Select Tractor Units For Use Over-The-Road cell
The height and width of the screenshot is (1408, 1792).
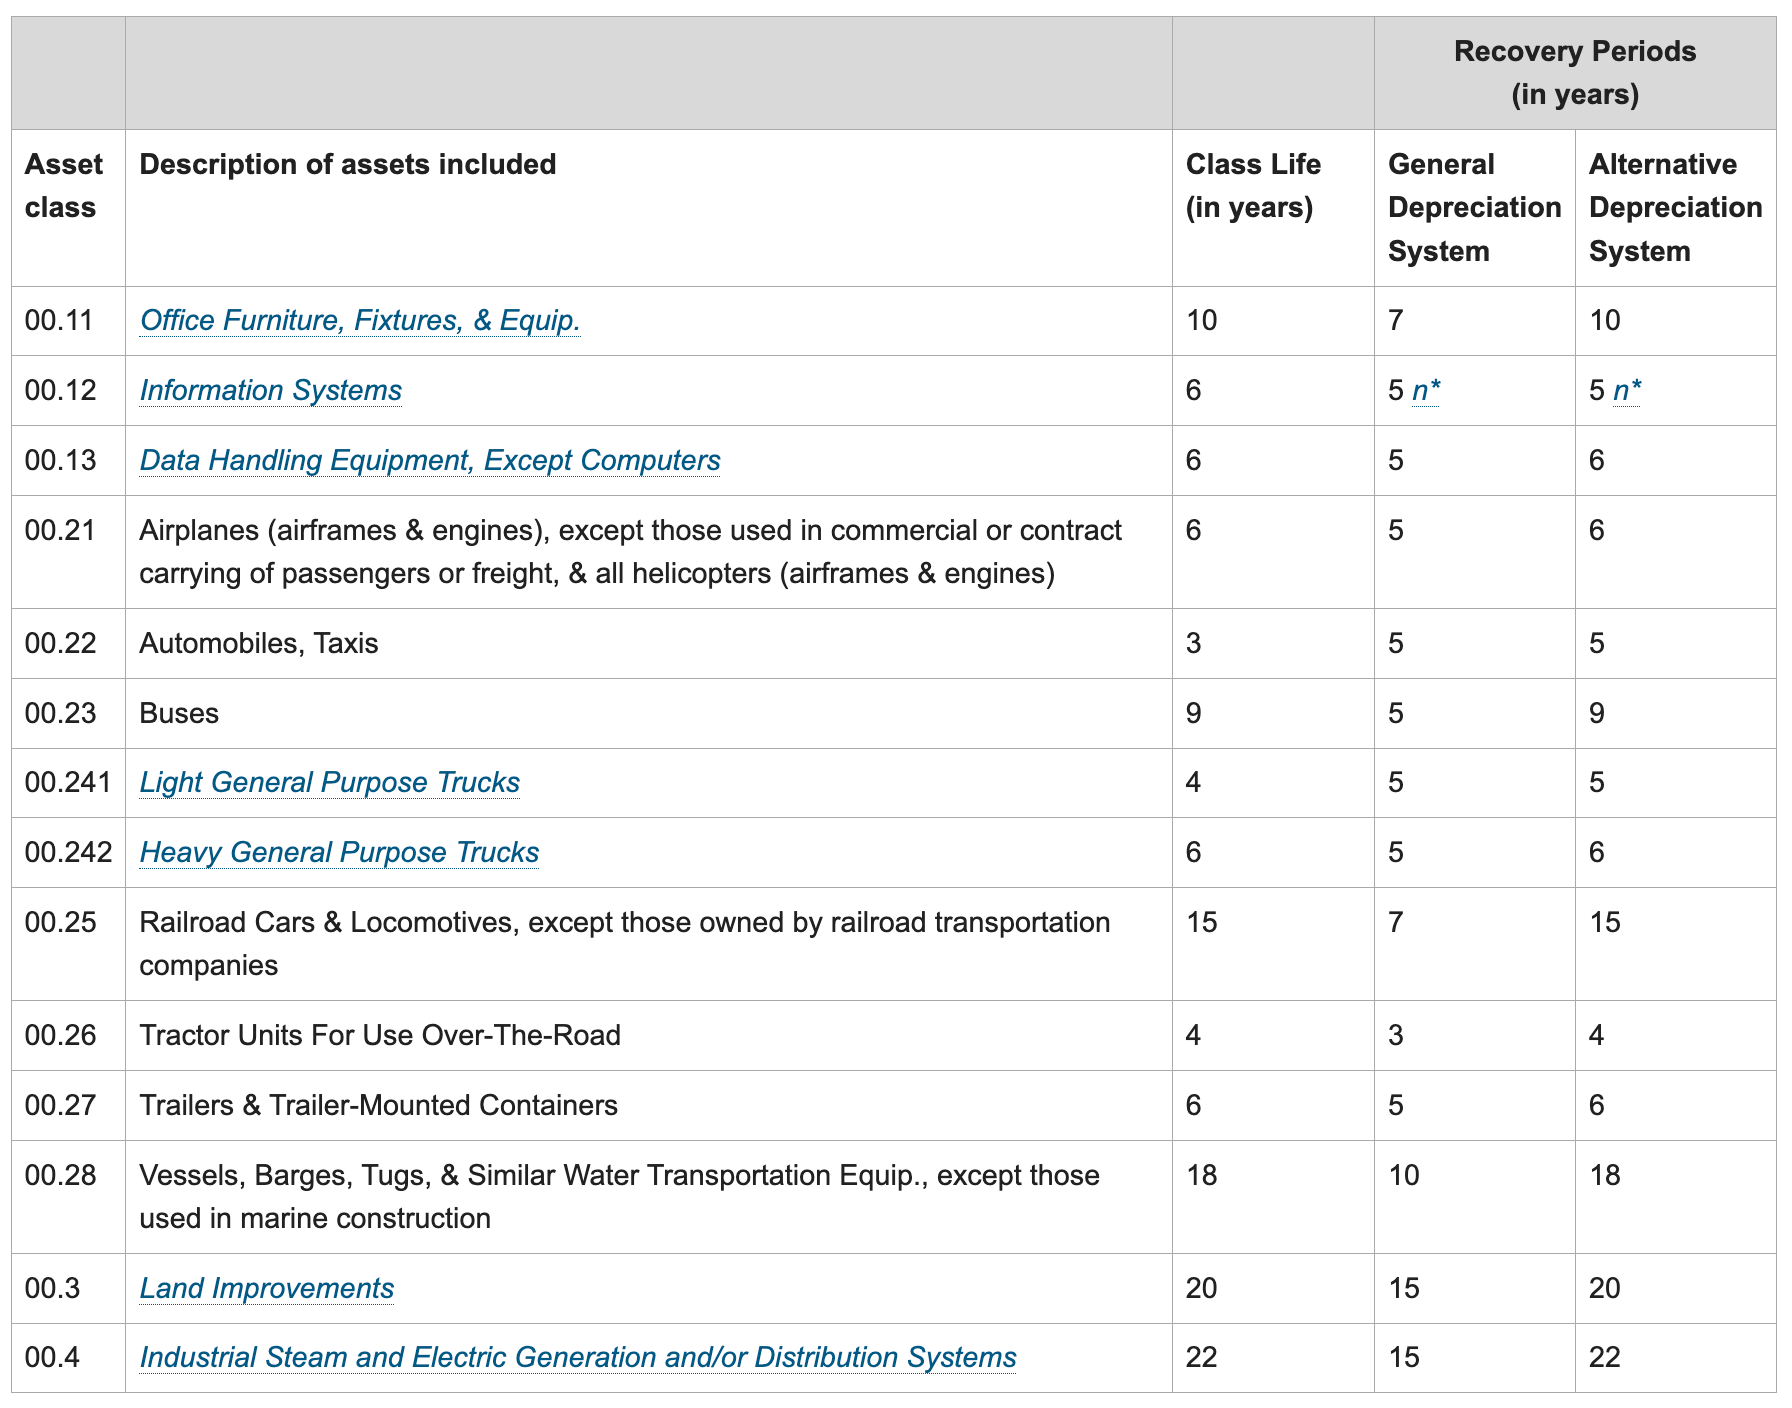pos(649,1035)
